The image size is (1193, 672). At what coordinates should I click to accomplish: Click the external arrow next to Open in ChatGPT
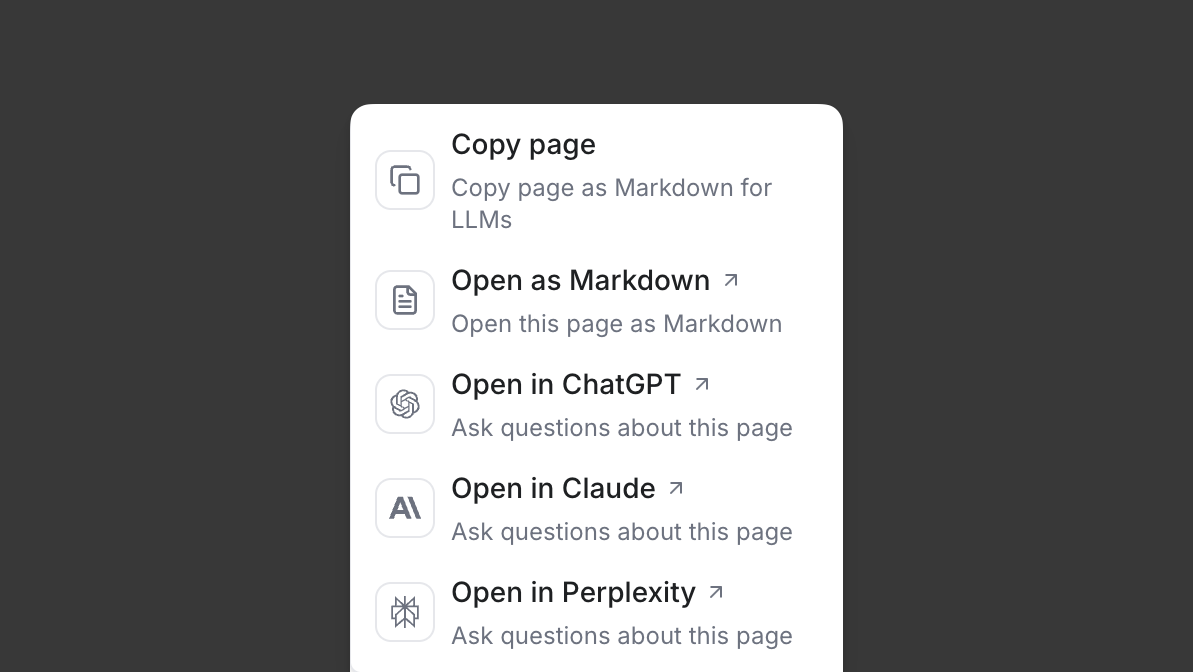pos(702,384)
